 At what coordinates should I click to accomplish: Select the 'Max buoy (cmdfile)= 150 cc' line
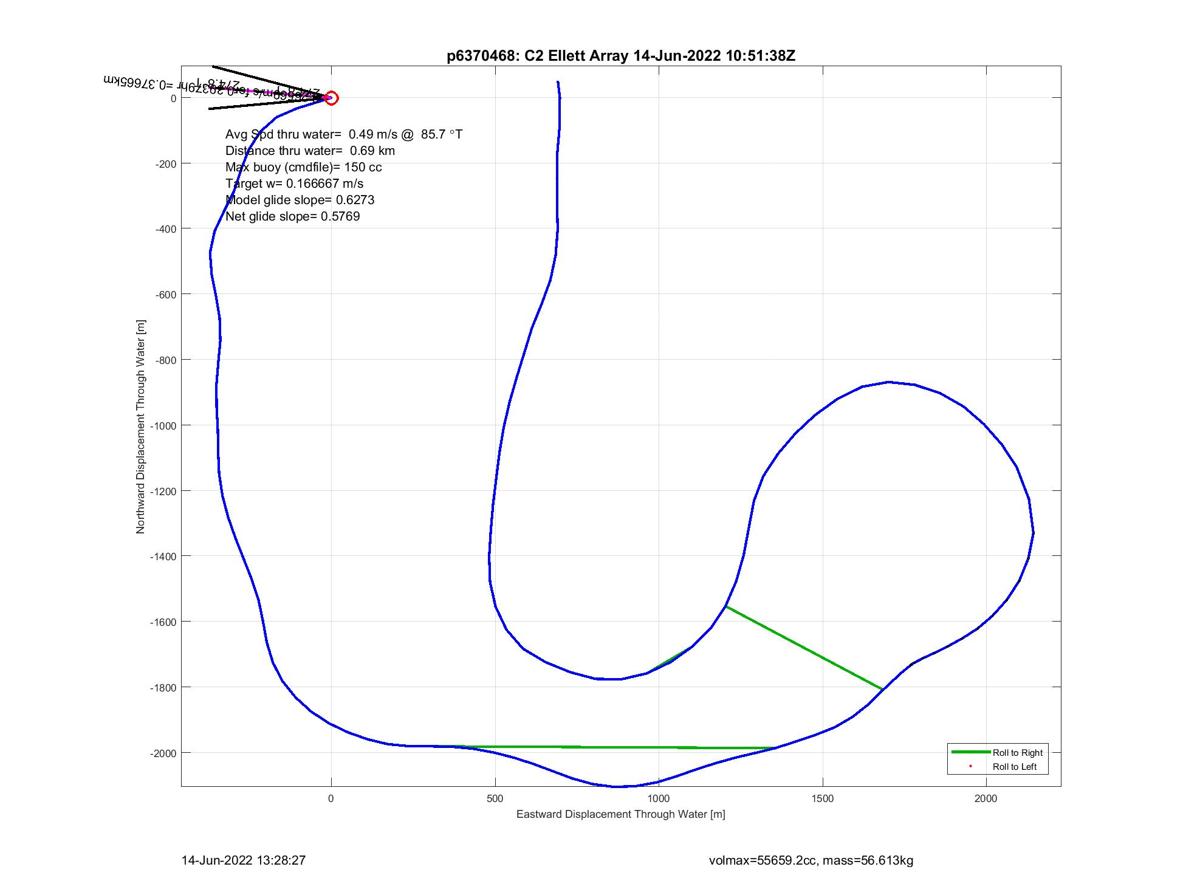(303, 167)
